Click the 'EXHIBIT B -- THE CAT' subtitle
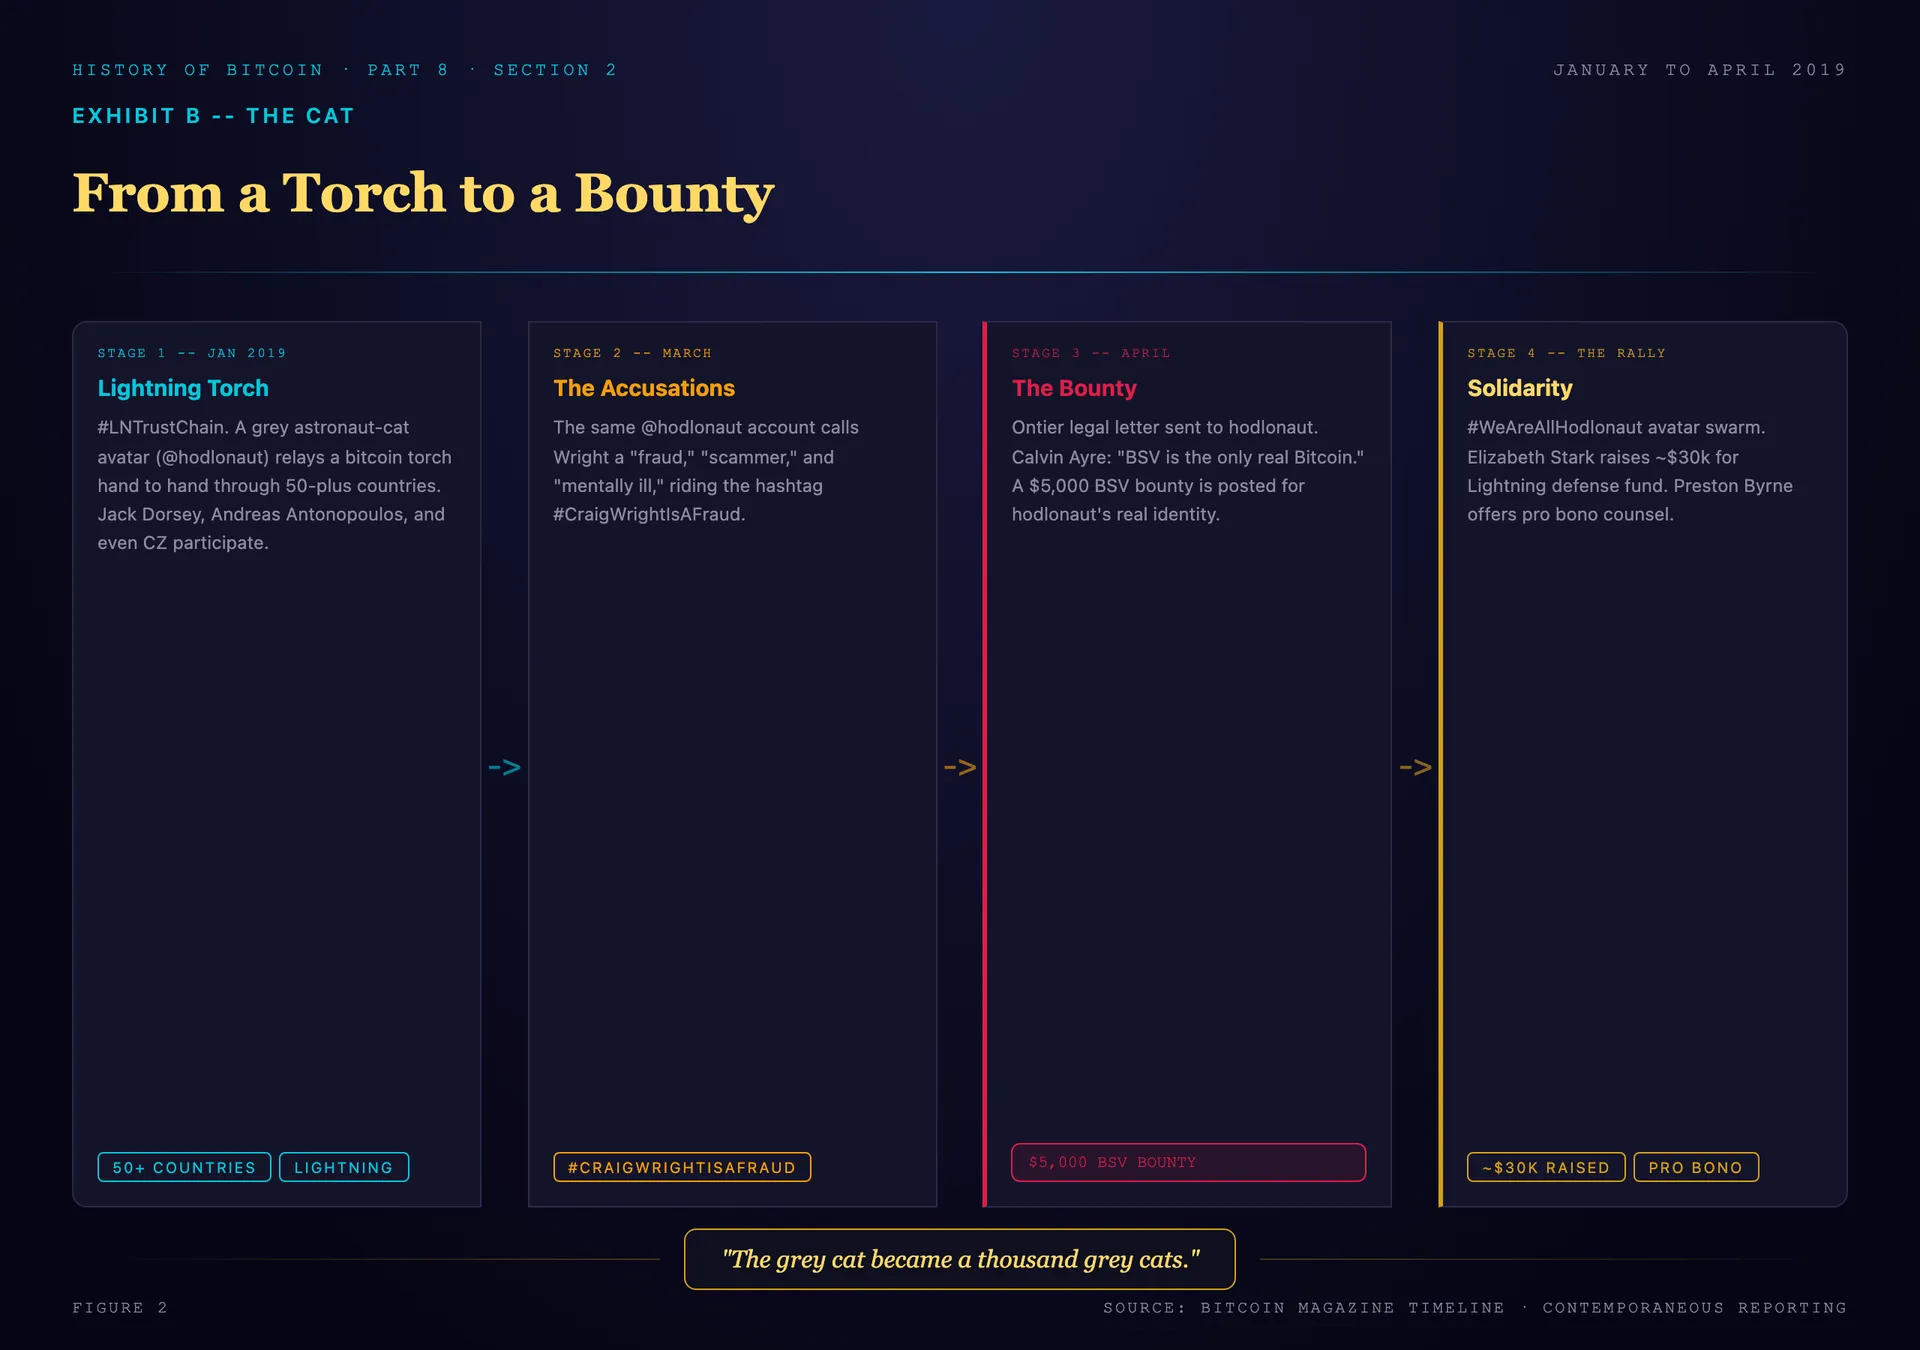The height and width of the screenshot is (1350, 1920). point(213,116)
